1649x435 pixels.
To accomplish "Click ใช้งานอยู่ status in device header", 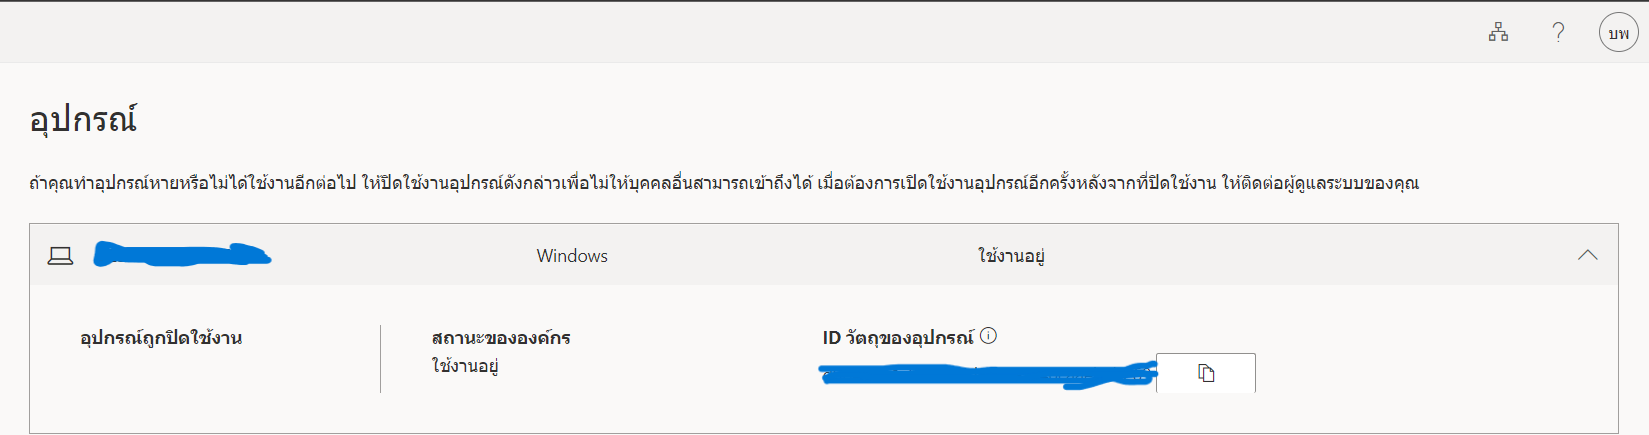I will (x=1011, y=256).
